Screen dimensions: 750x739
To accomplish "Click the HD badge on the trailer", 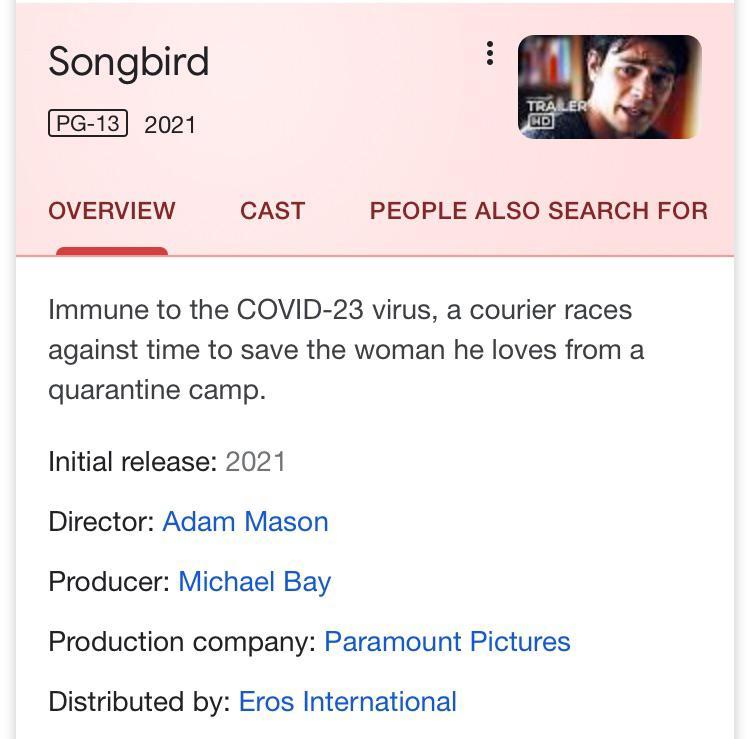I will point(541,121).
